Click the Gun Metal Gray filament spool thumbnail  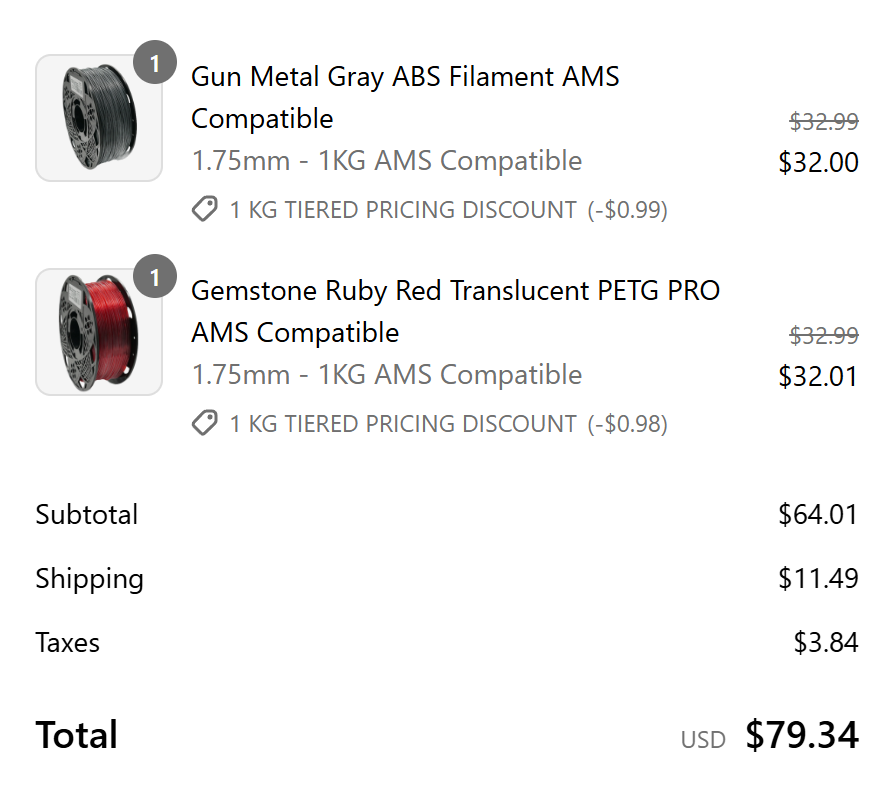click(x=99, y=118)
